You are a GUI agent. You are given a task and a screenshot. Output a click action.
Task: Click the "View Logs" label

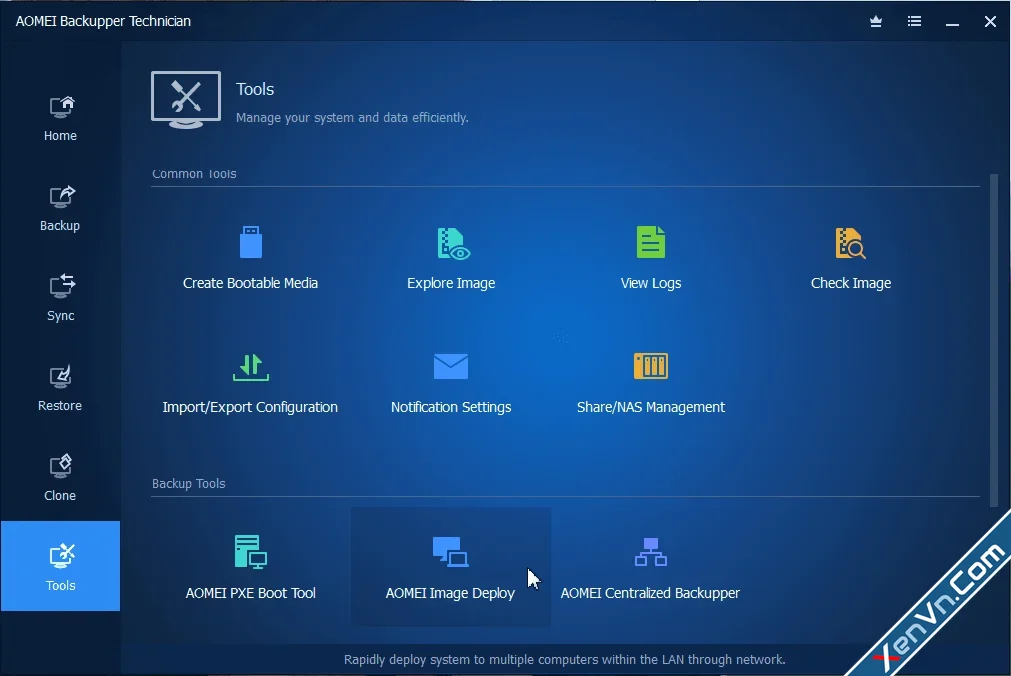(651, 283)
